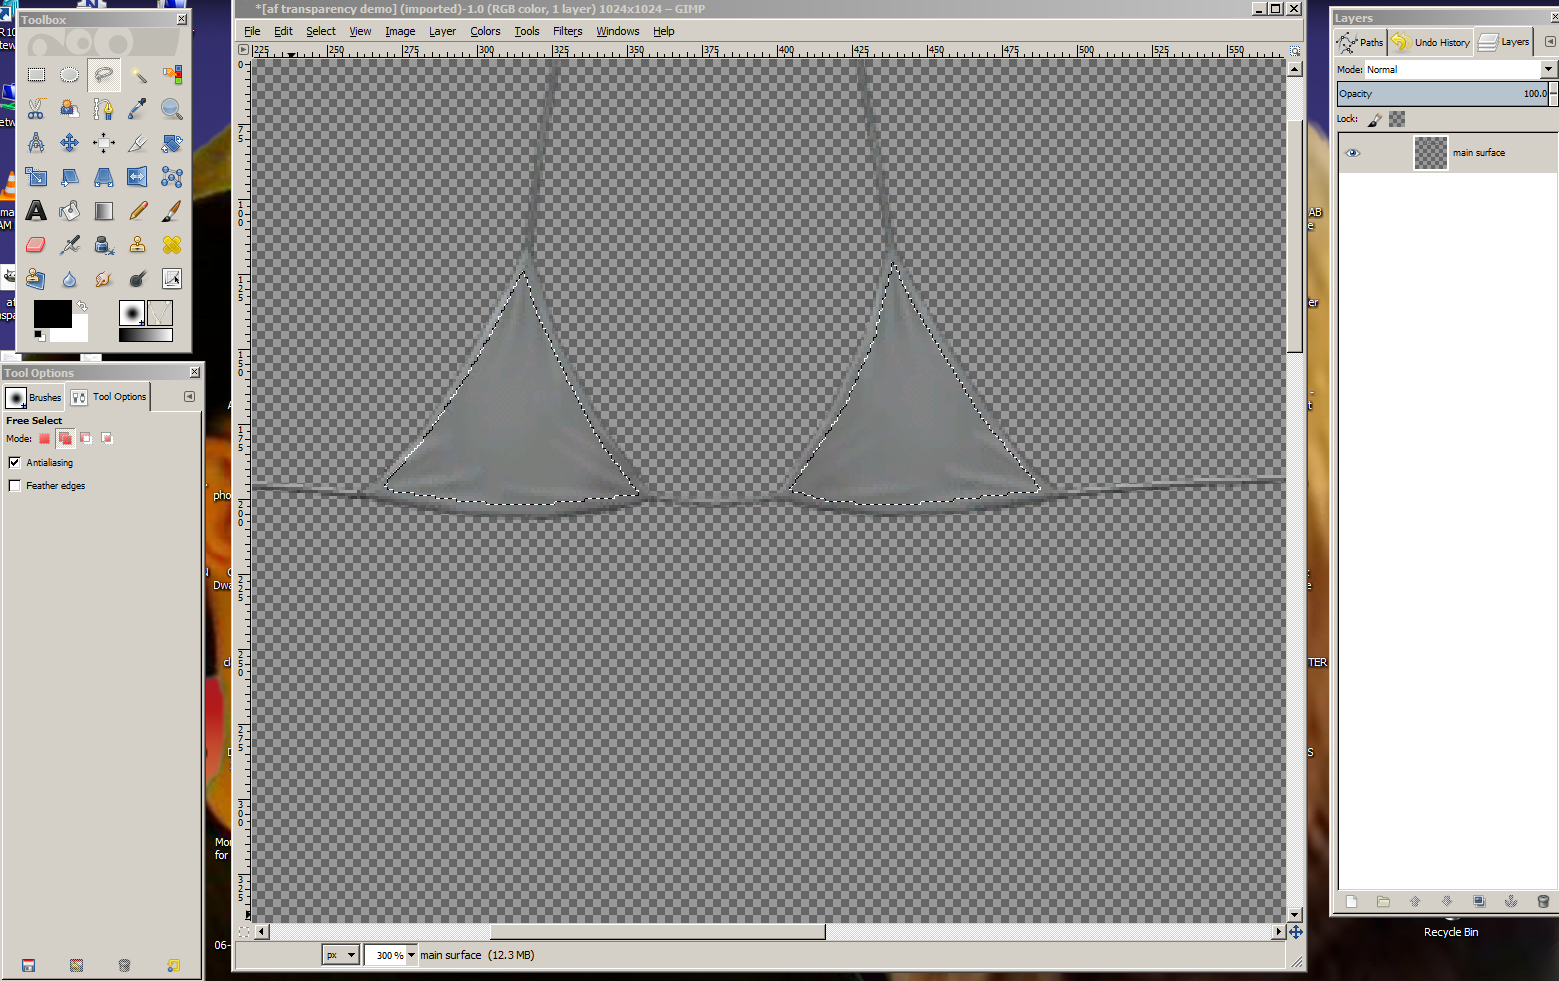This screenshot has height=981, width=1559.
Task: Activate the Blend gradient tool
Action: [x=104, y=211]
